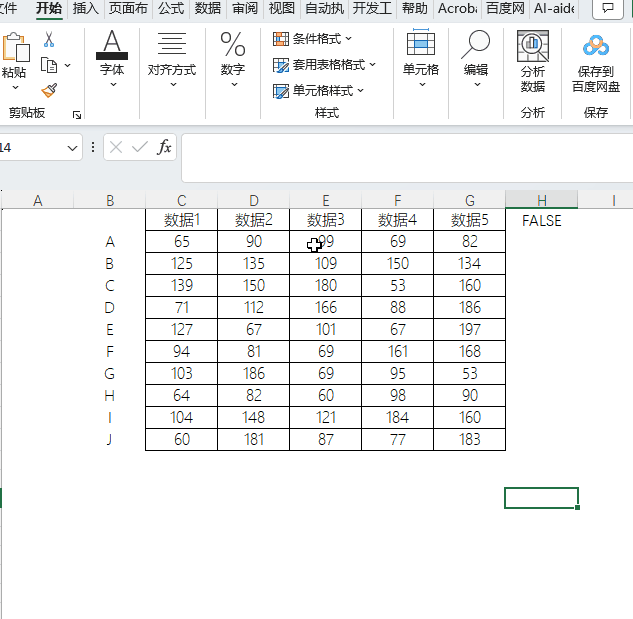
Task: Open the comments speech bubble button
Action: tap(608, 8)
